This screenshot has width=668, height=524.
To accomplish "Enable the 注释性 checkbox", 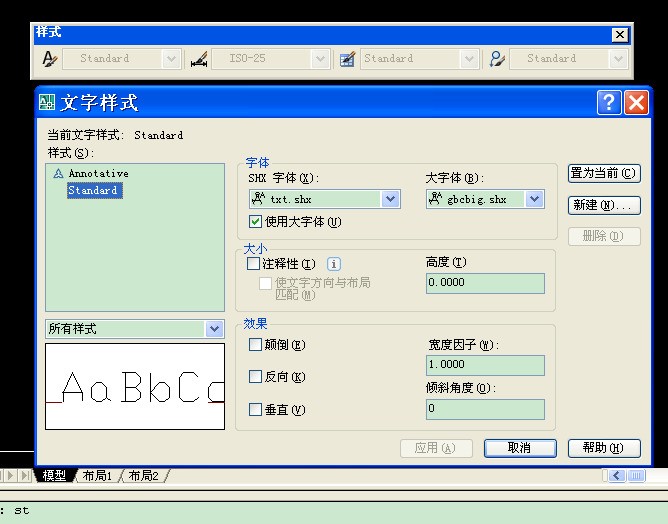I will click(x=253, y=264).
